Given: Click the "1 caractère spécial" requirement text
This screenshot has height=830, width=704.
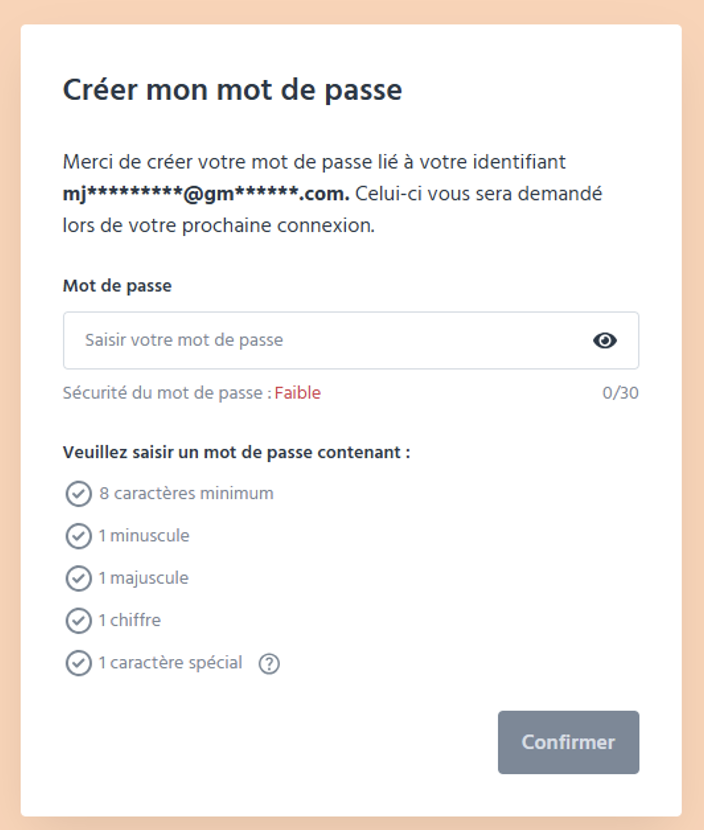Looking at the screenshot, I should point(170,662).
